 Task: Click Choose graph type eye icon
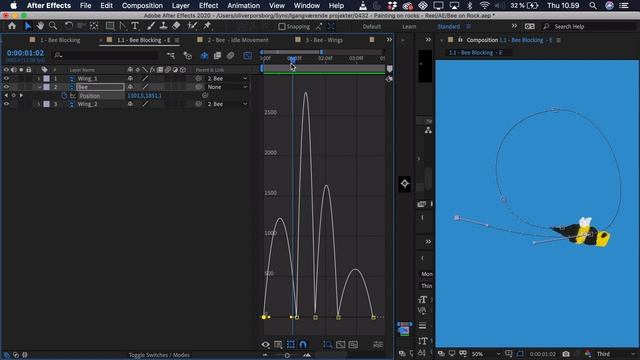point(265,344)
